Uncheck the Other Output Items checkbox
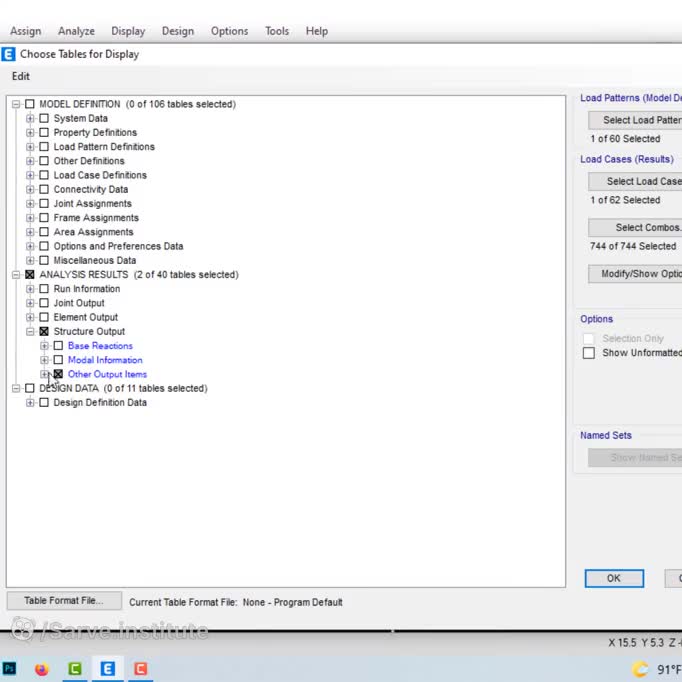This screenshot has height=682, width=682. [58, 374]
